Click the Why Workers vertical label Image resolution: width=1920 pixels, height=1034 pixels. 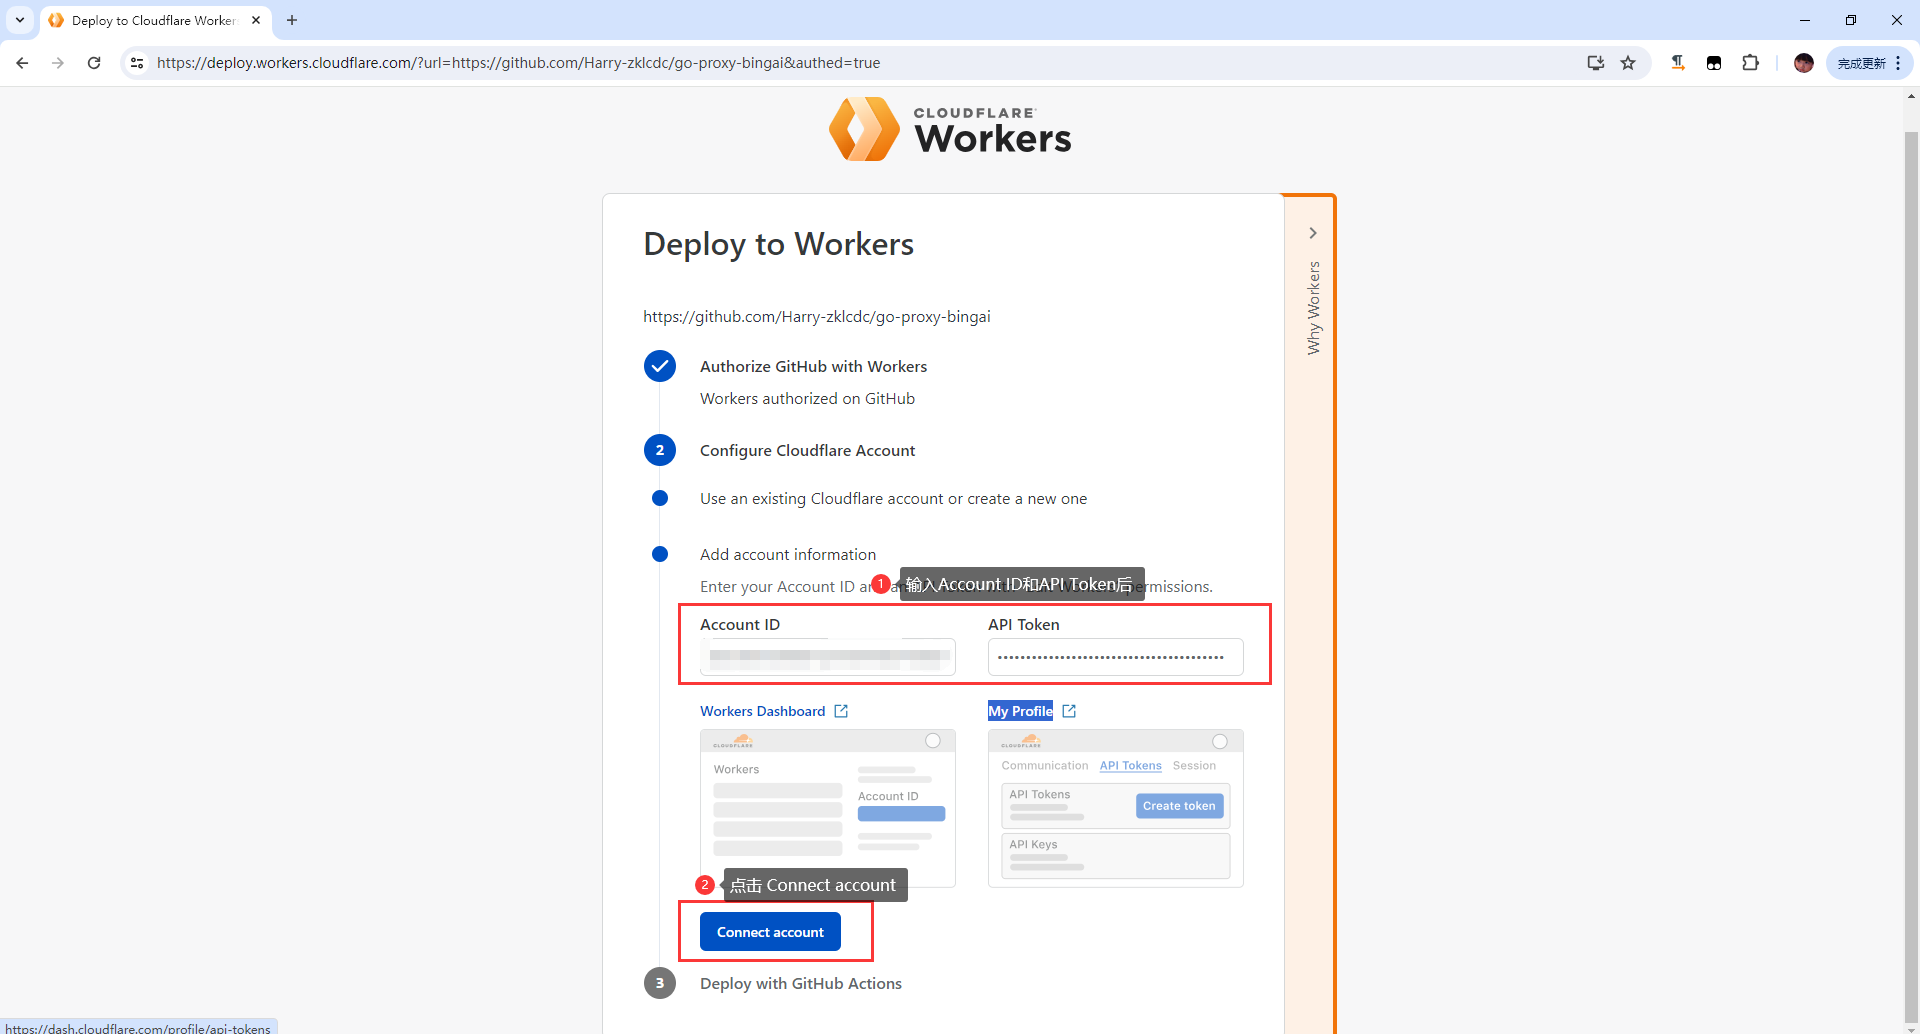(1314, 308)
